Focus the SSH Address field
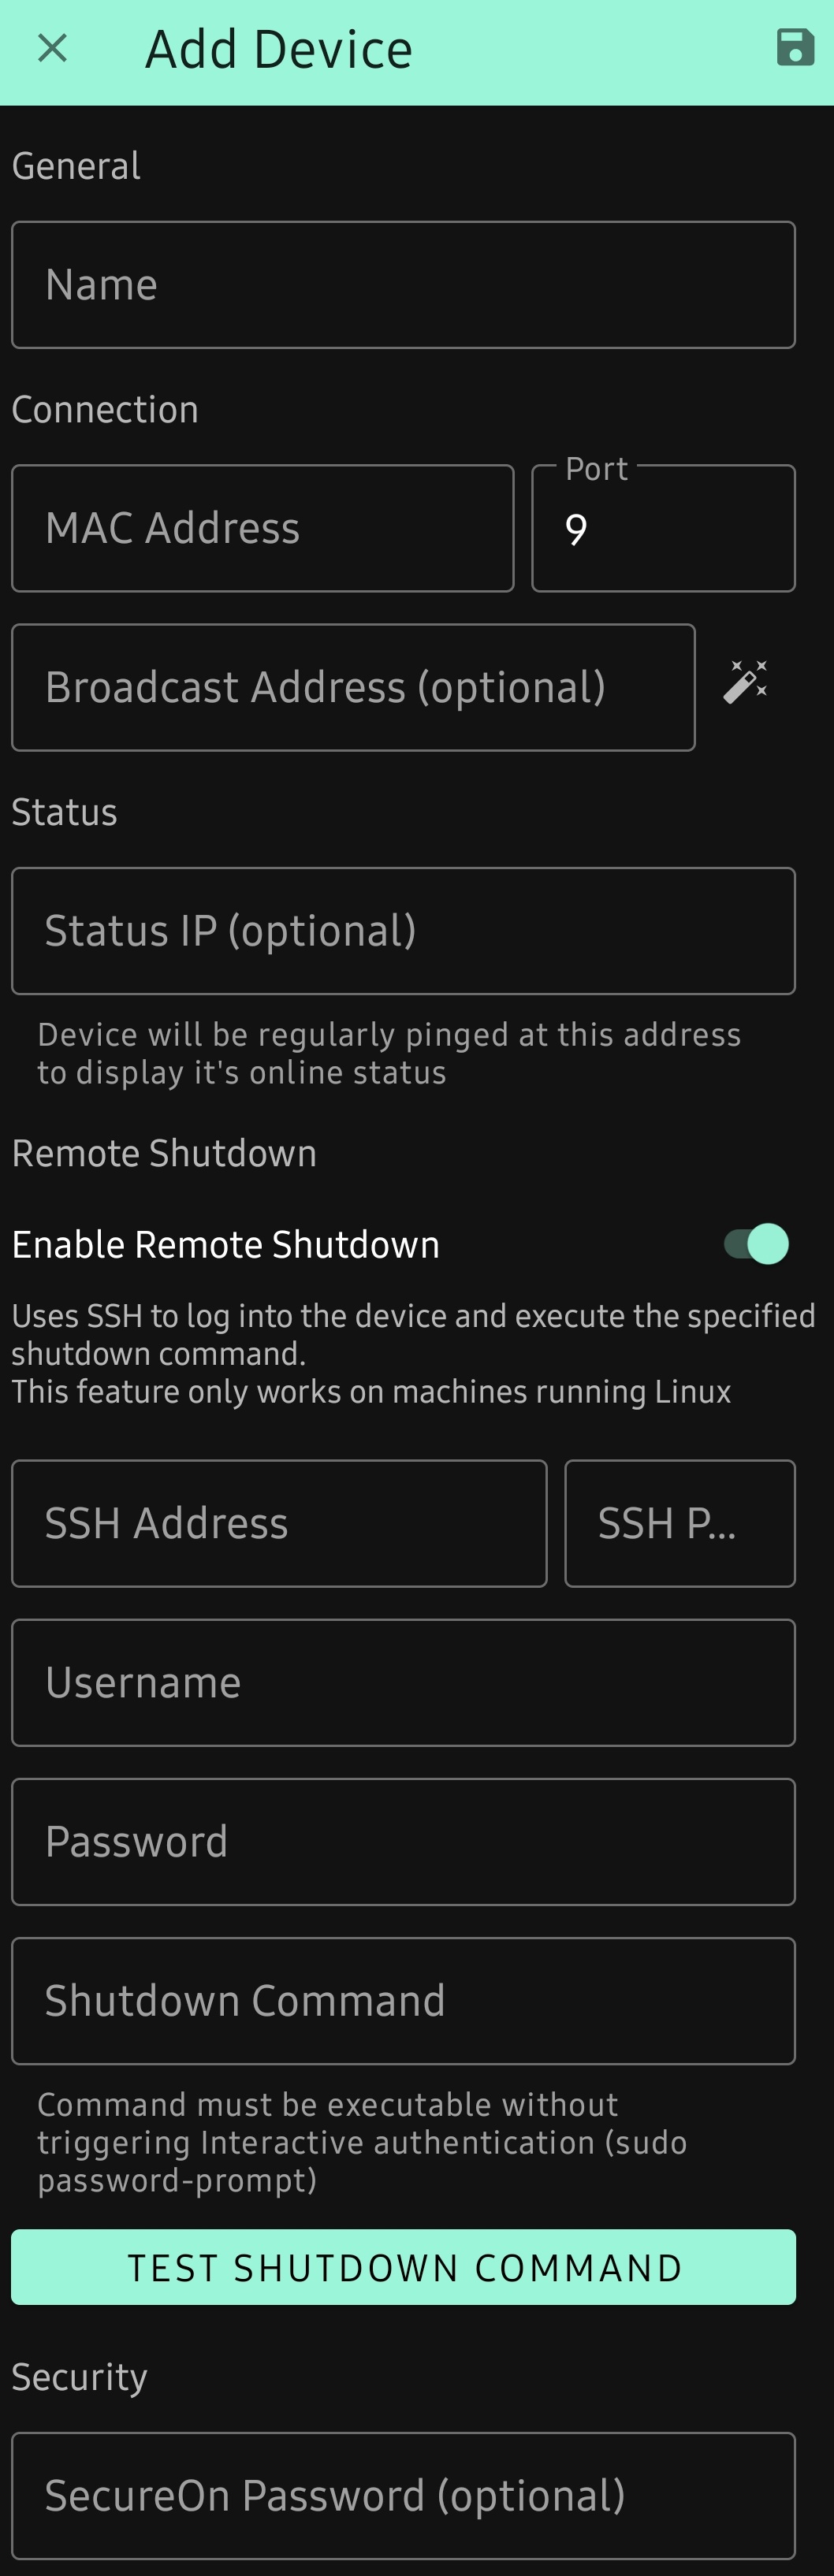834x2576 pixels. point(279,1523)
